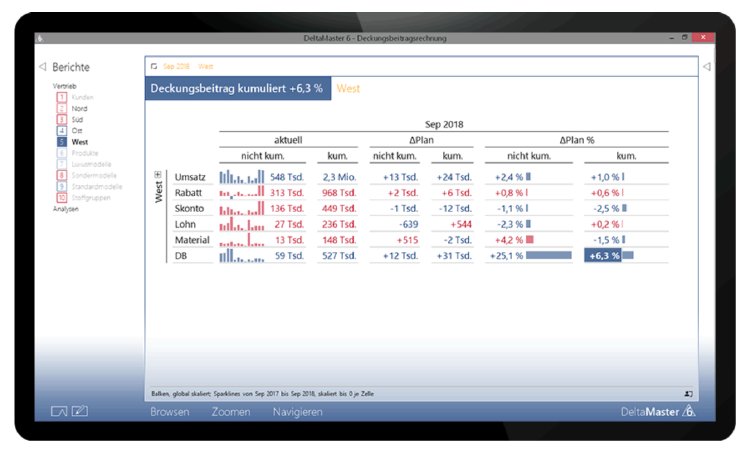Select the Sep 2018 filter breadcrumb

tap(176, 66)
